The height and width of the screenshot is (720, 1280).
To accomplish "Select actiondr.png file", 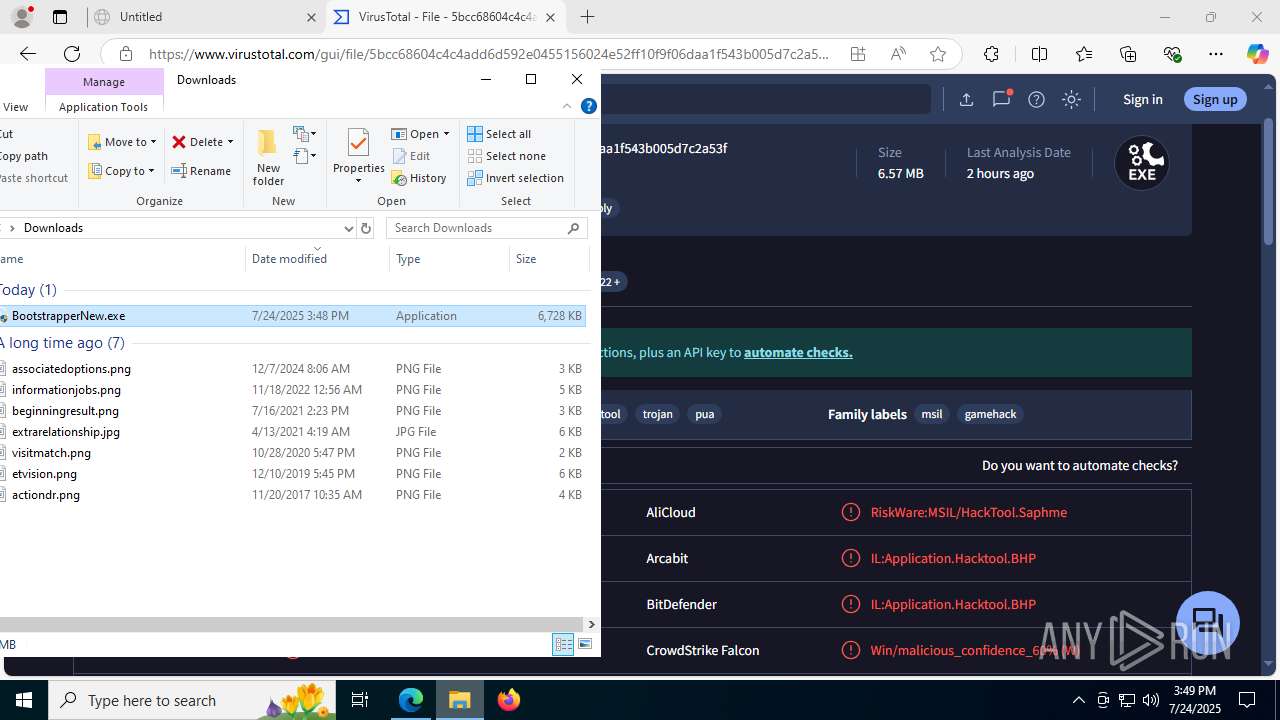I will click(292, 495).
